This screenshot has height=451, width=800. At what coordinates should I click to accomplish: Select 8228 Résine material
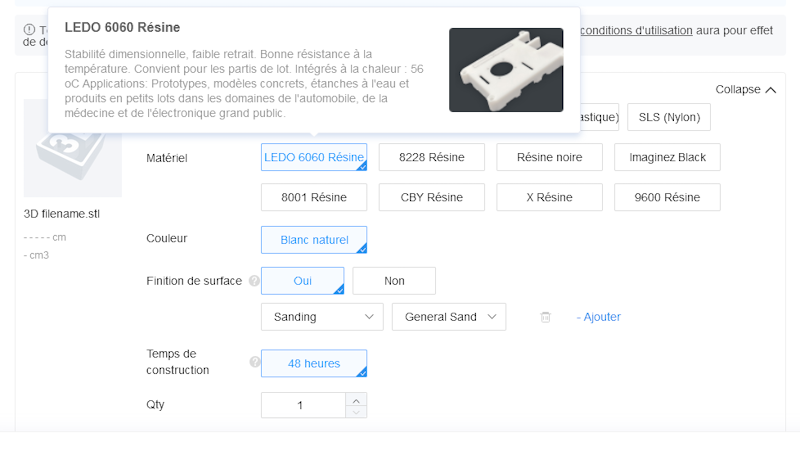[431, 157]
